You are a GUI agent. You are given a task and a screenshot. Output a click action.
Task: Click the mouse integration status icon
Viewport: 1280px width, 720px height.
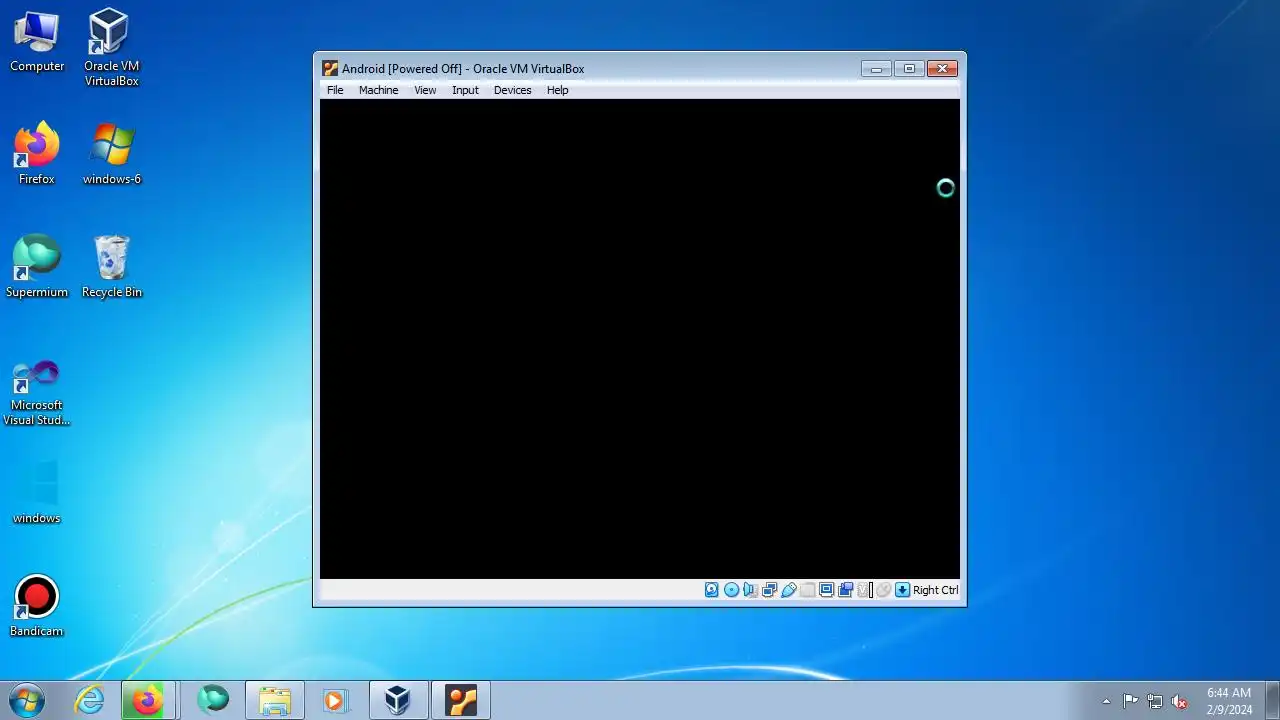(x=883, y=590)
